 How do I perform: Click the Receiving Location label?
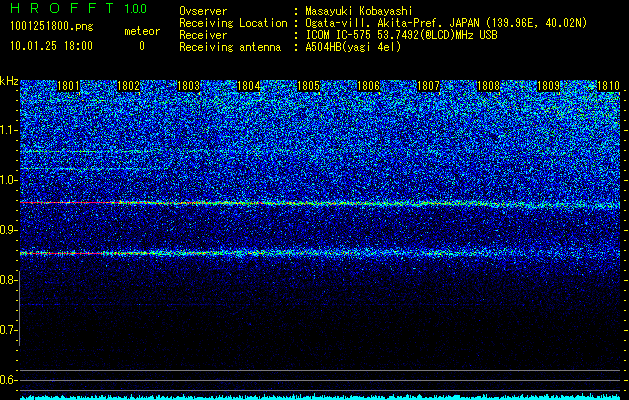[233, 23]
